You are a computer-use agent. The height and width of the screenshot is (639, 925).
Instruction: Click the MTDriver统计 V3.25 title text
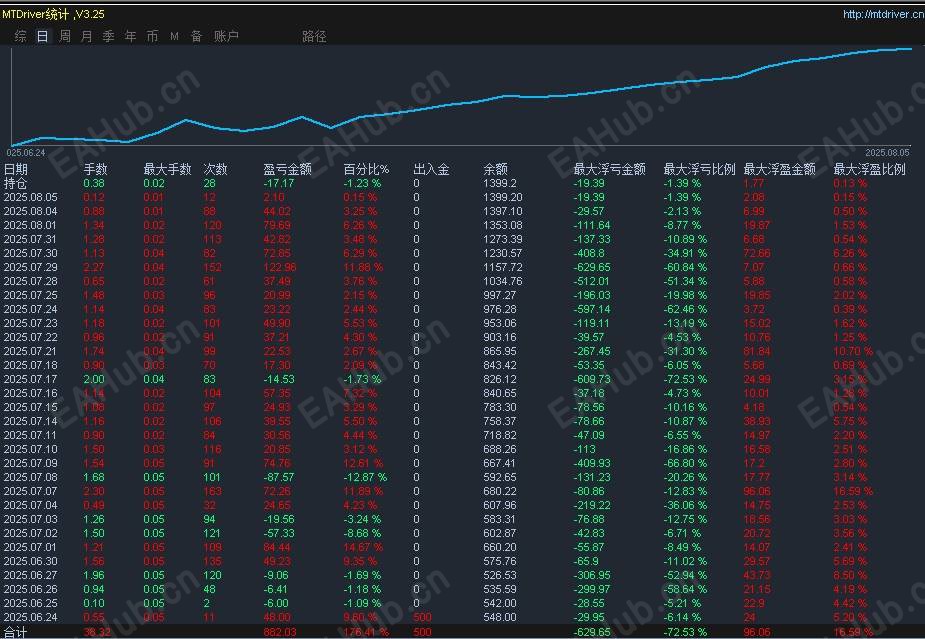click(53, 14)
